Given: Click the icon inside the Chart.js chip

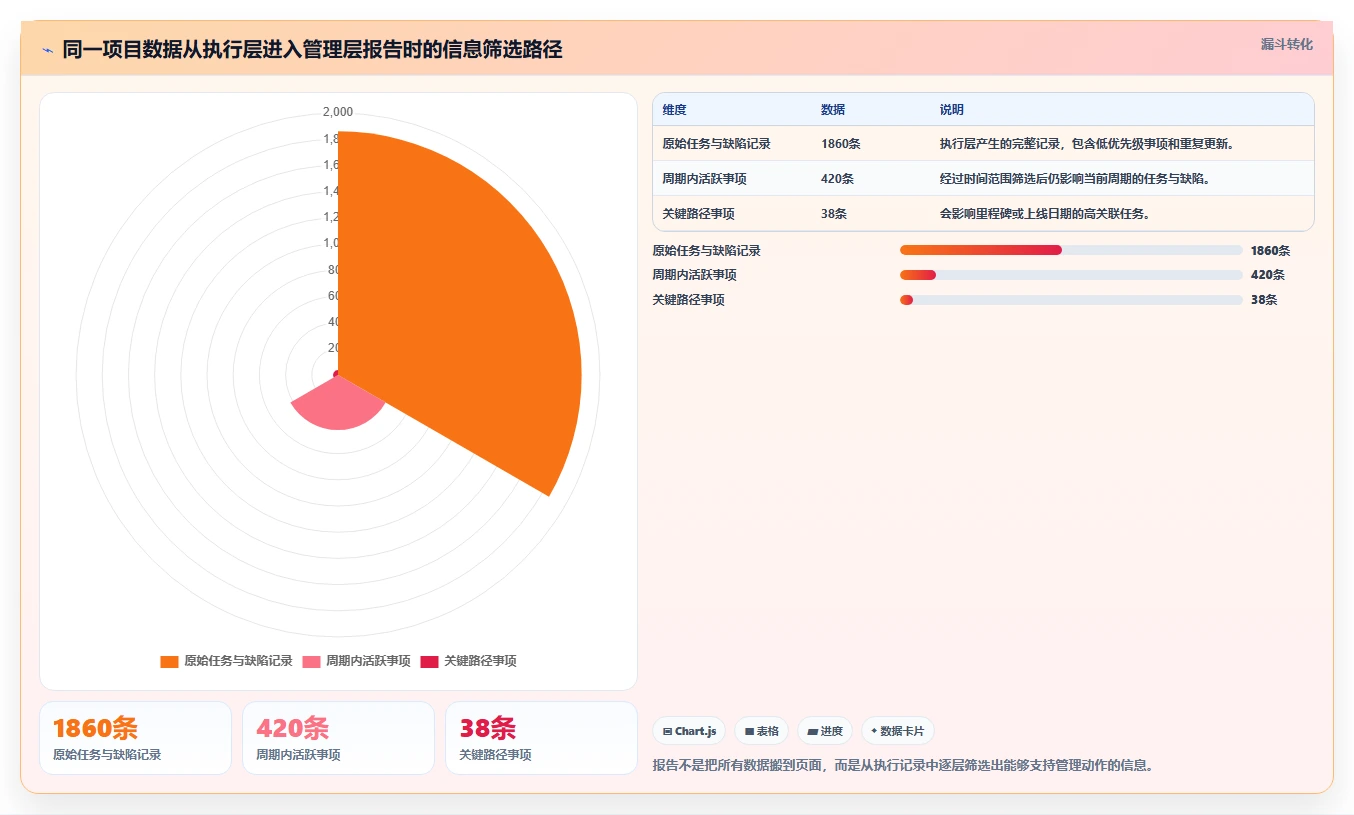Looking at the screenshot, I should coord(667,732).
